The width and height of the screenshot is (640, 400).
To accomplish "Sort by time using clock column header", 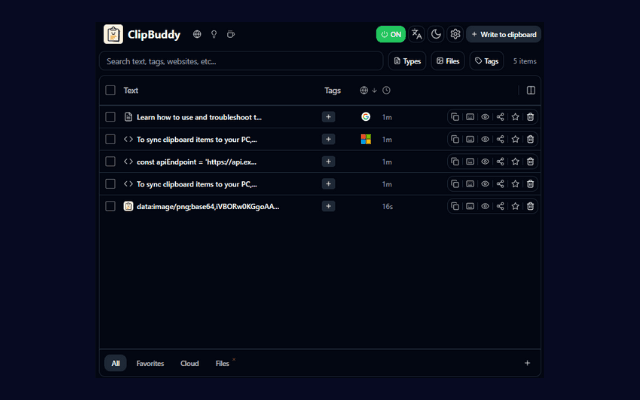I will pyautogui.click(x=386, y=90).
